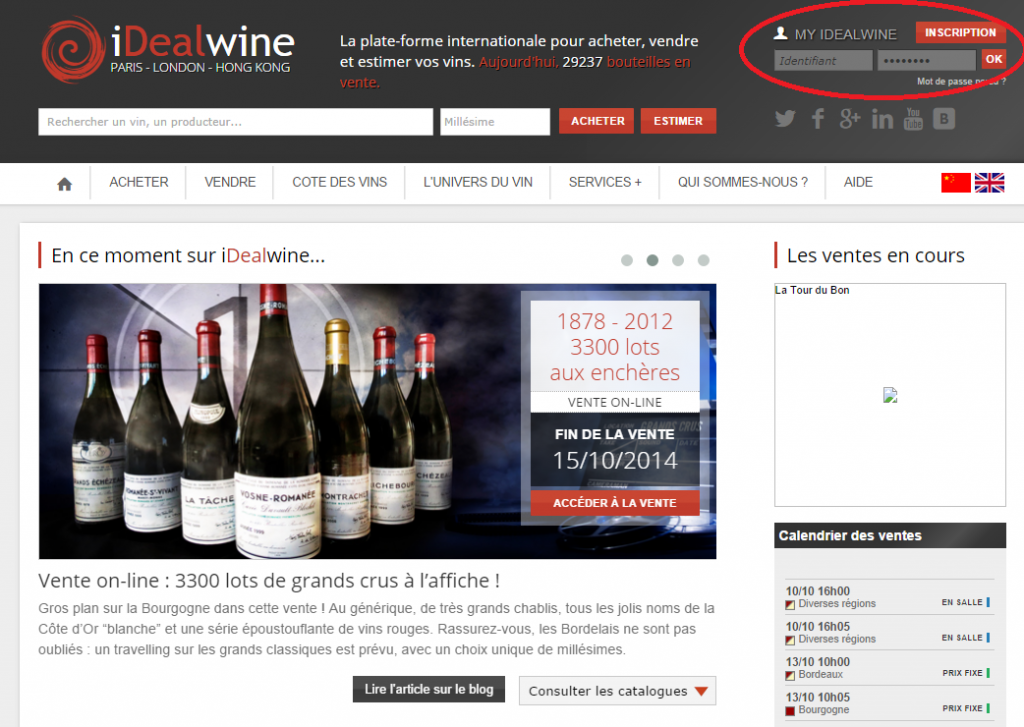Click La Tour du Bon text
1024x727 pixels.
tap(812, 290)
